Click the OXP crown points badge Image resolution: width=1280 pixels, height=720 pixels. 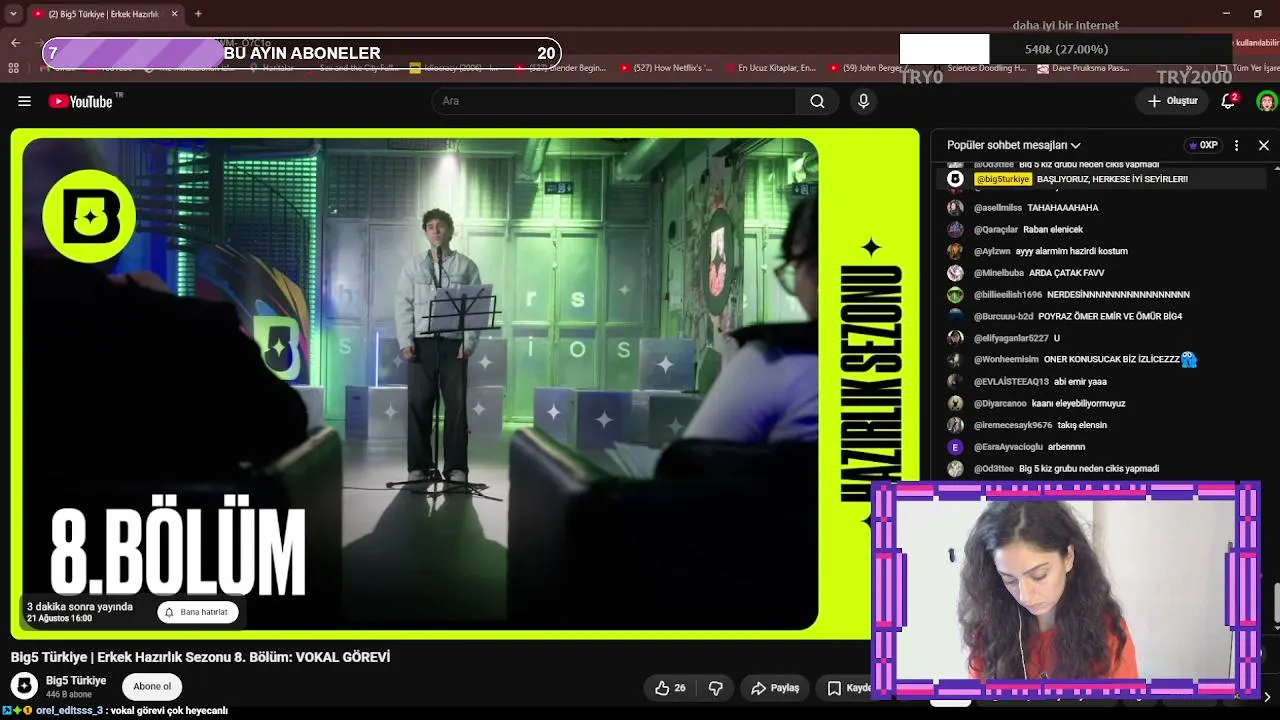click(x=1203, y=145)
